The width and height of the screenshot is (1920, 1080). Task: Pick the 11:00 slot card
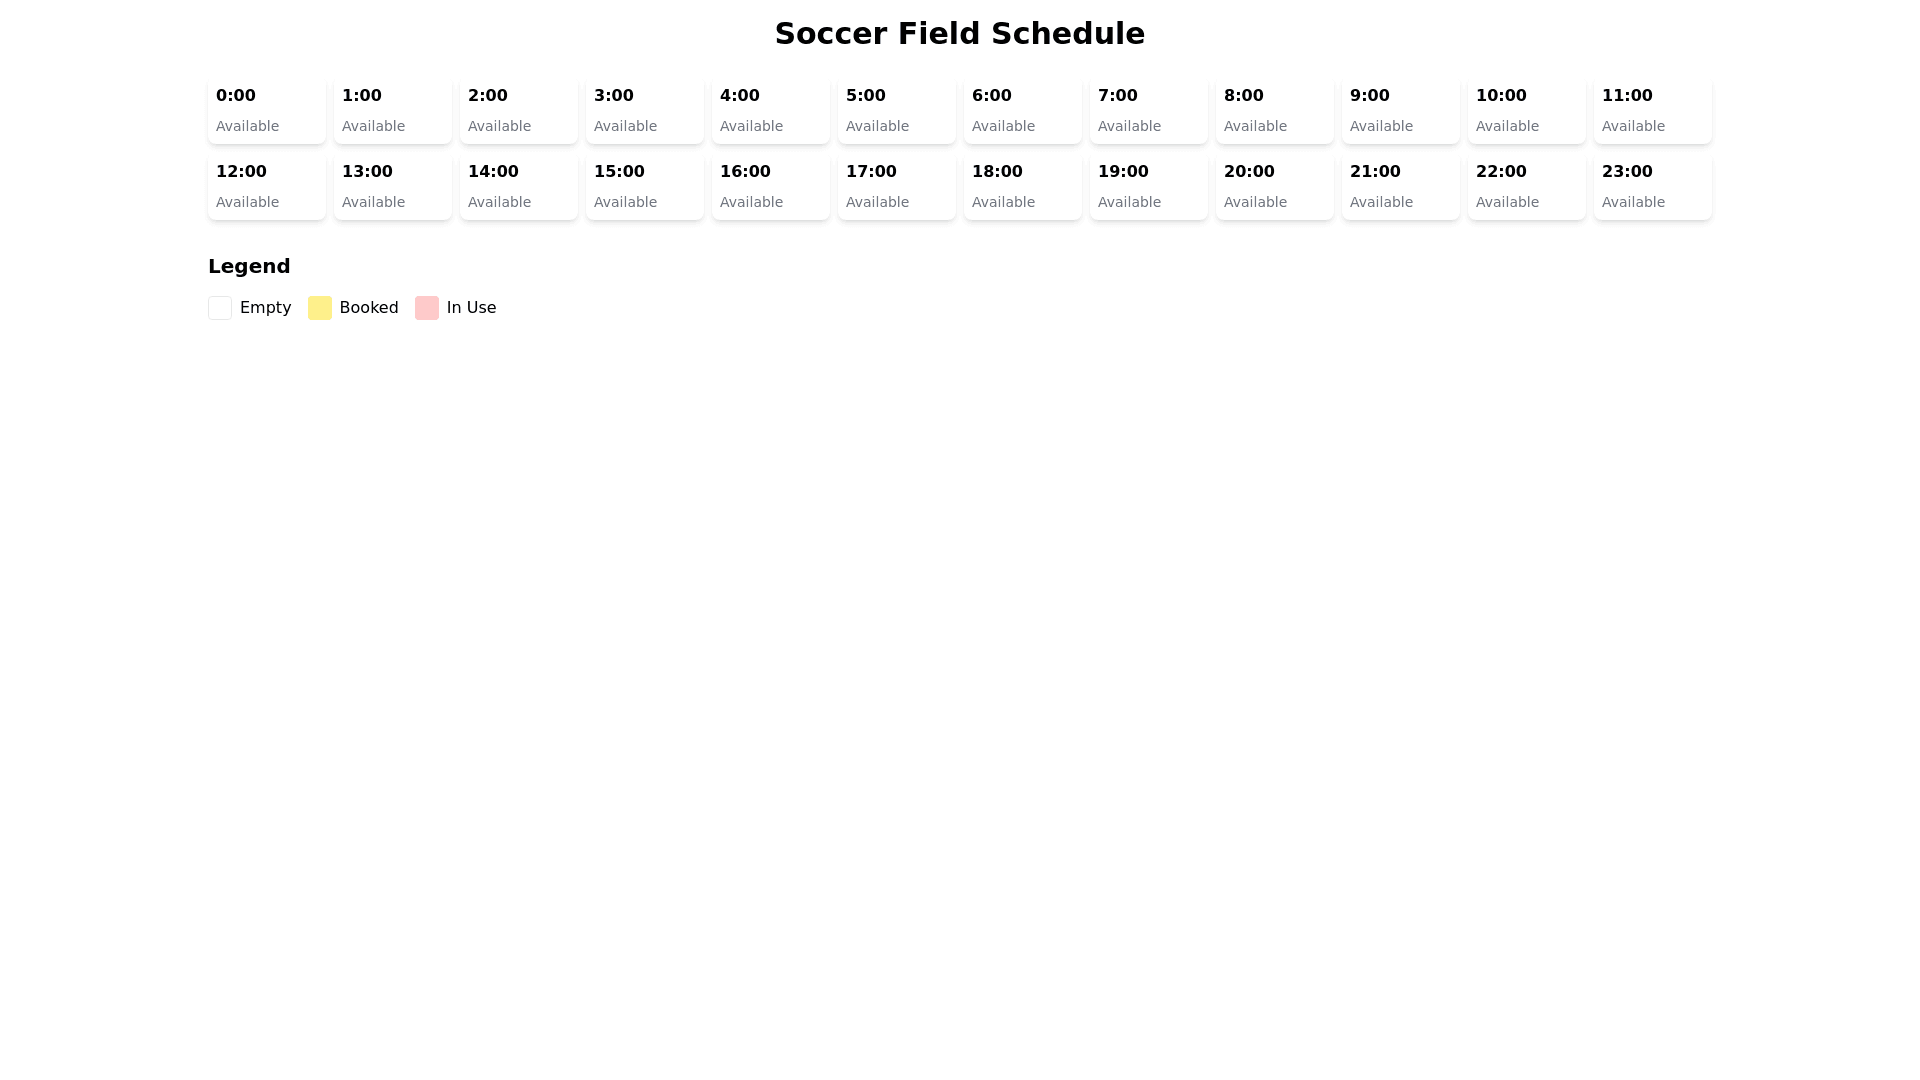1652,110
